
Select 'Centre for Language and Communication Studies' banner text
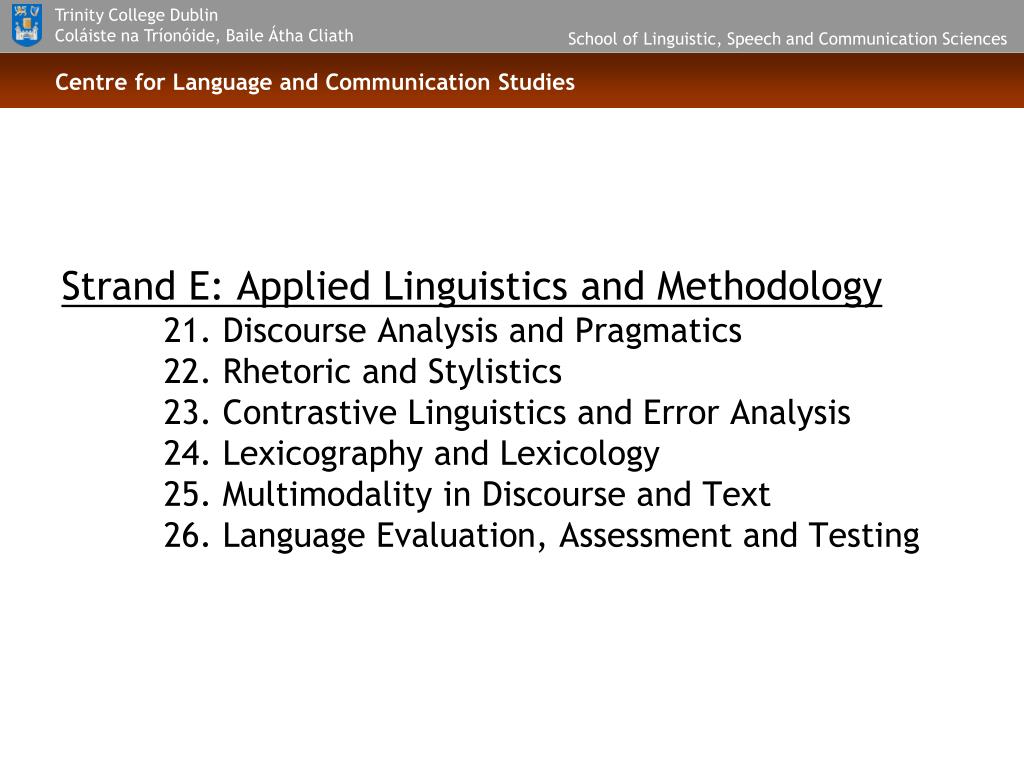tap(315, 82)
